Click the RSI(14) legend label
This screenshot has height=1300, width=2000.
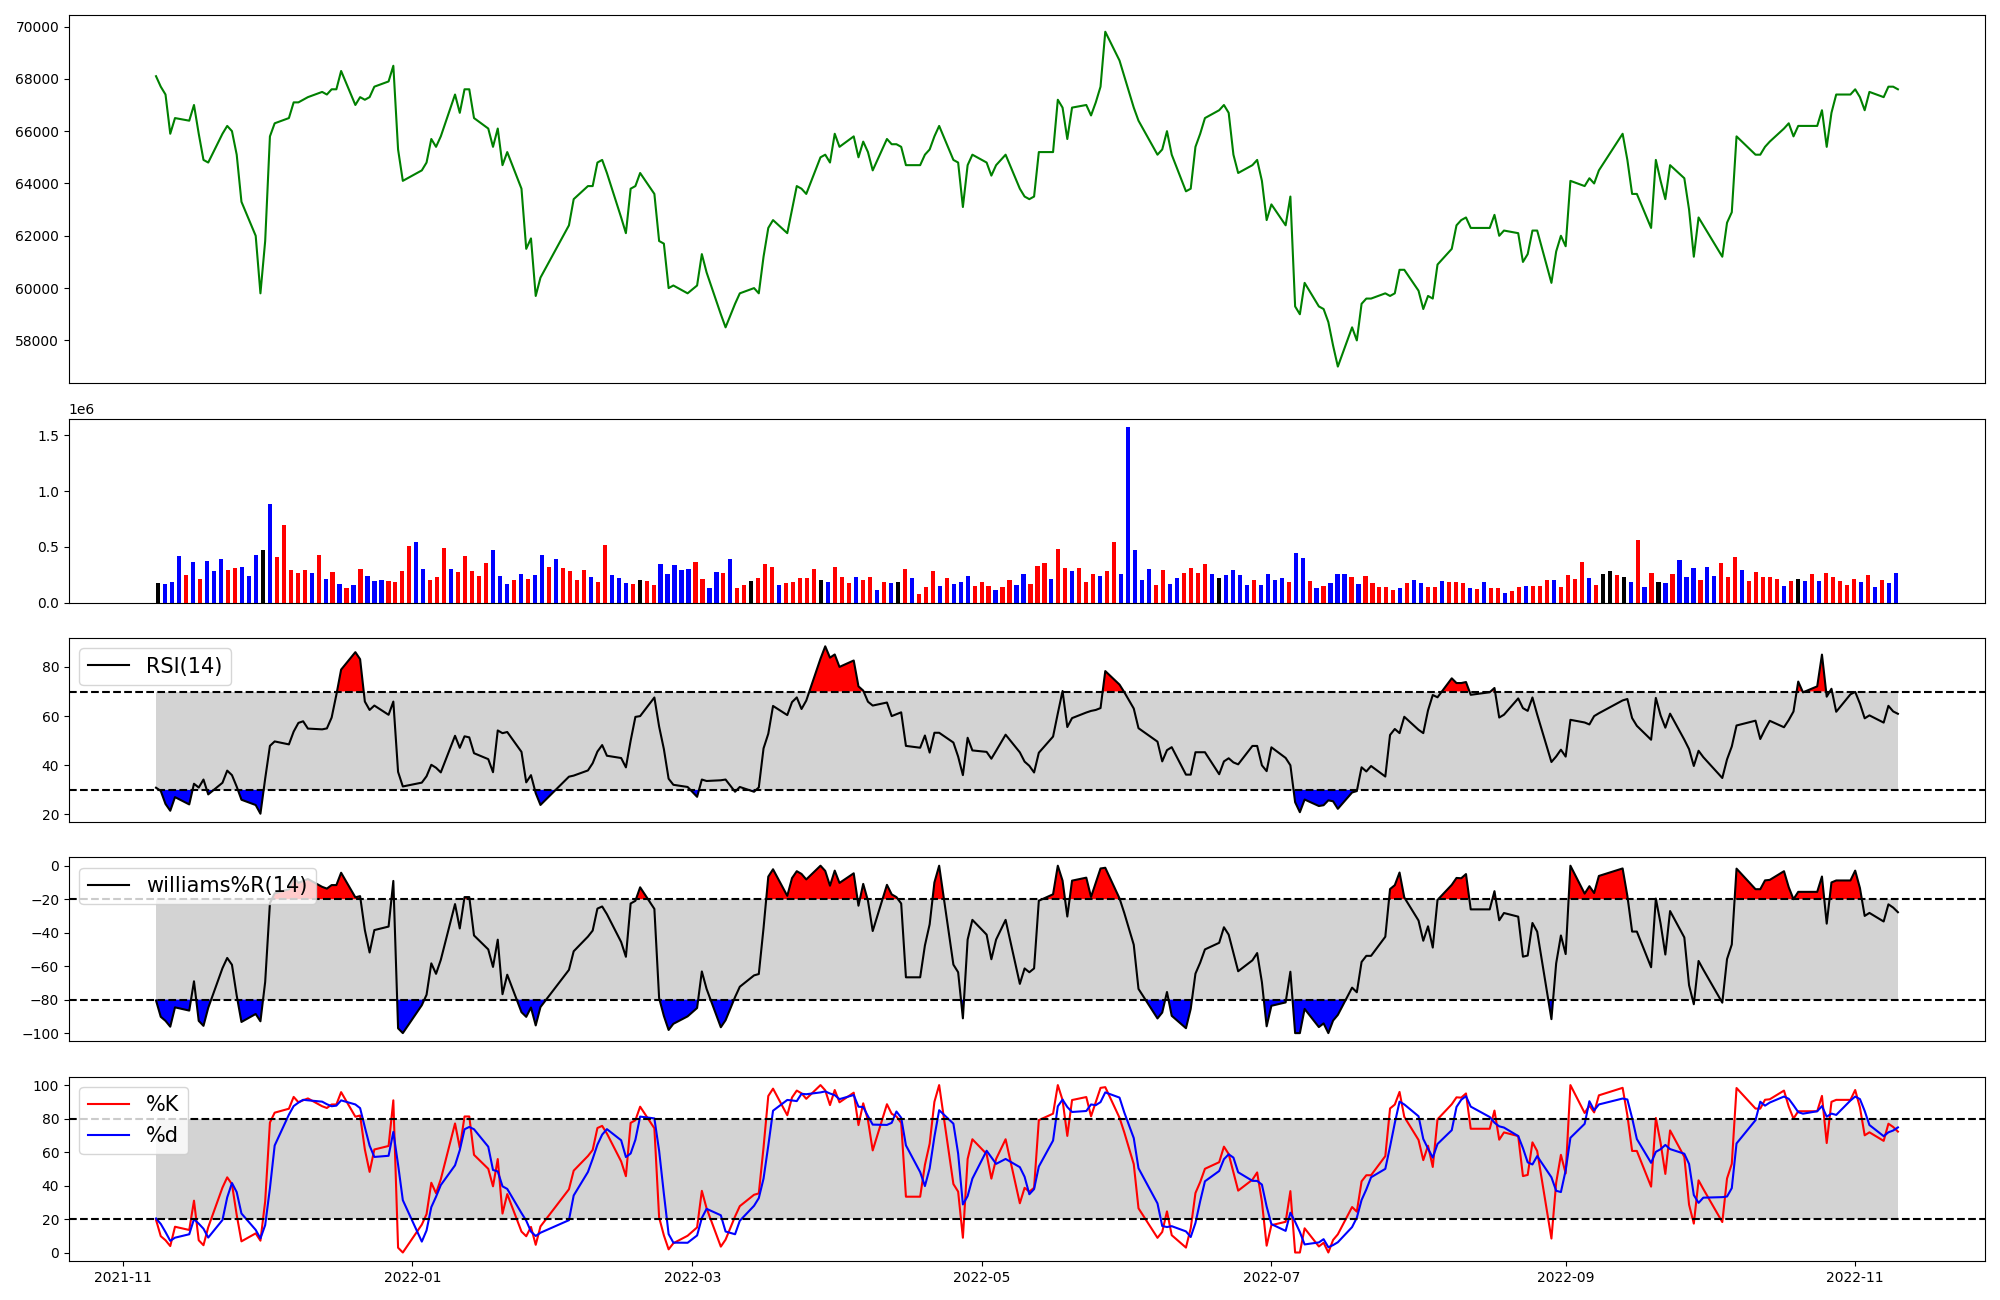coord(184,666)
